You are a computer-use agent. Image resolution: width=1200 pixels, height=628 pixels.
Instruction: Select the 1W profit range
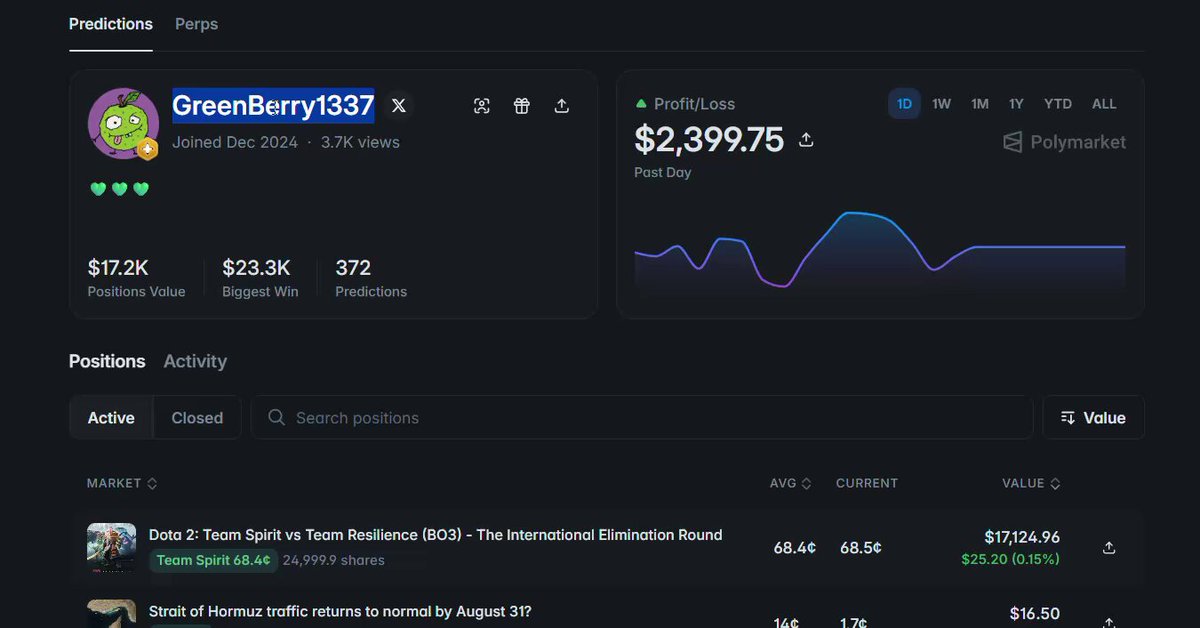click(941, 104)
